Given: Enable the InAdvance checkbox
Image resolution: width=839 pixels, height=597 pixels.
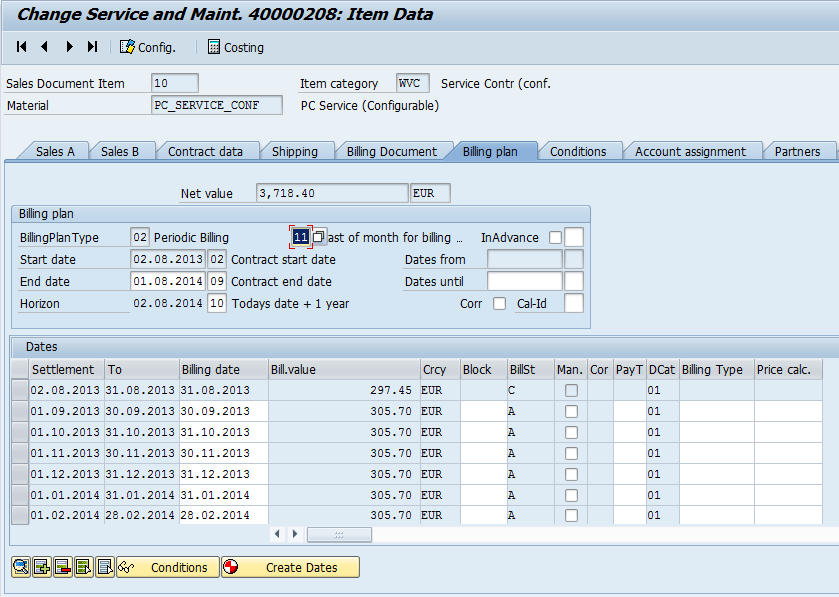Looking at the screenshot, I should [x=555, y=237].
